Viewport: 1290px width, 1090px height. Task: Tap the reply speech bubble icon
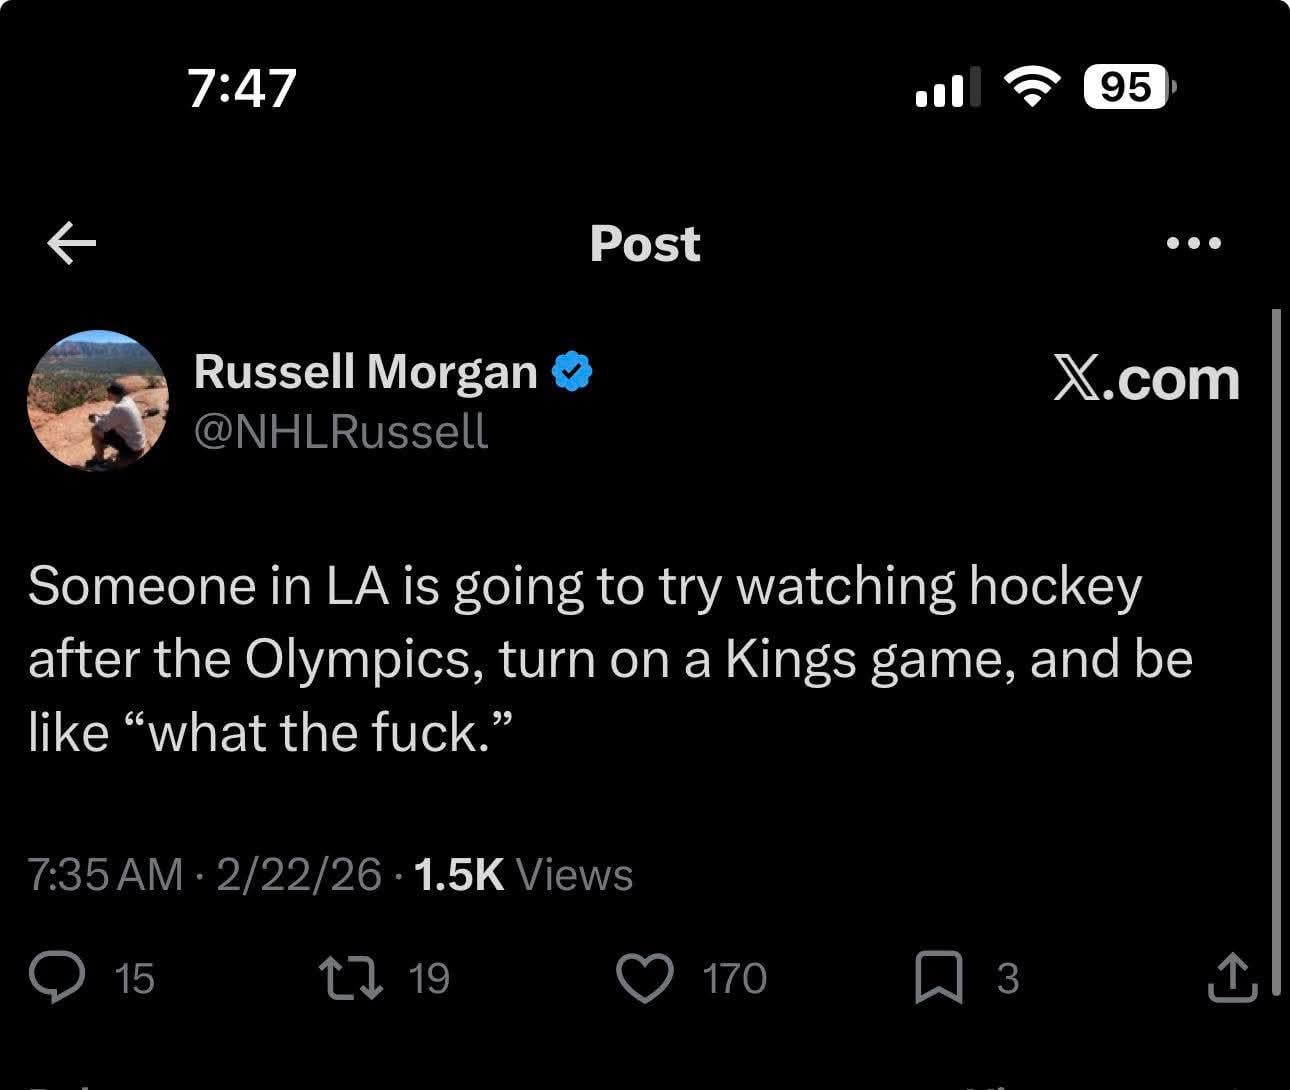pyautogui.click(x=56, y=977)
